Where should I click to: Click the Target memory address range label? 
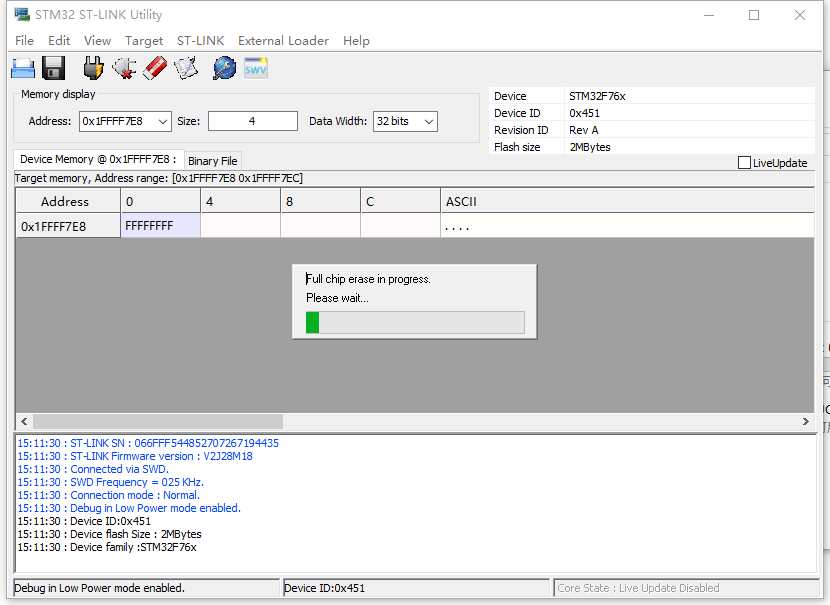(159, 178)
